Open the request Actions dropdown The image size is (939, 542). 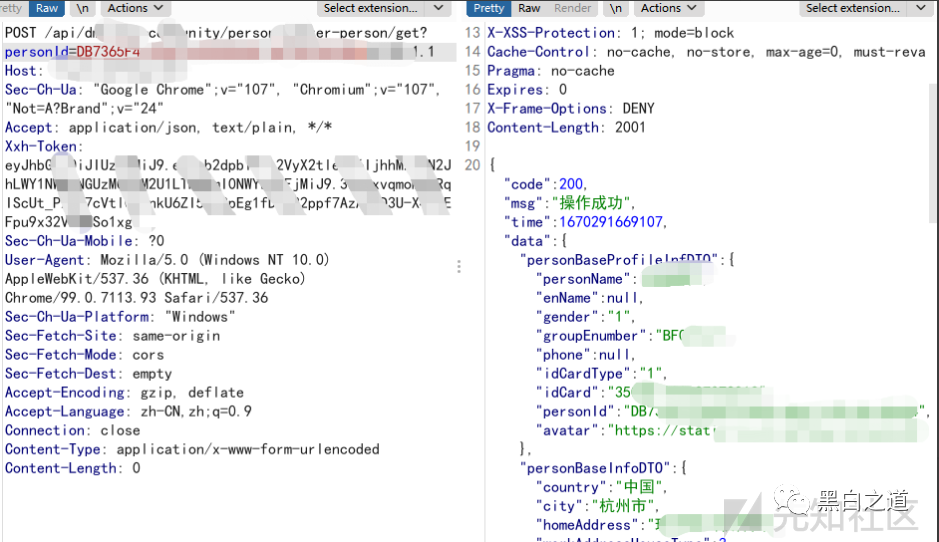click(134, 8)
